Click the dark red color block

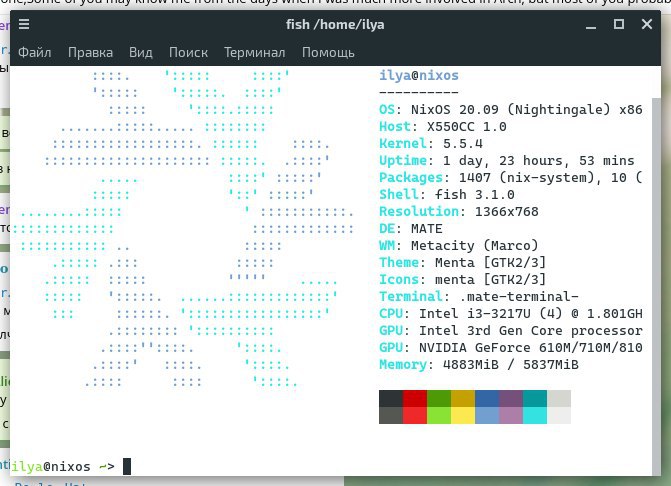coord(415,398)
